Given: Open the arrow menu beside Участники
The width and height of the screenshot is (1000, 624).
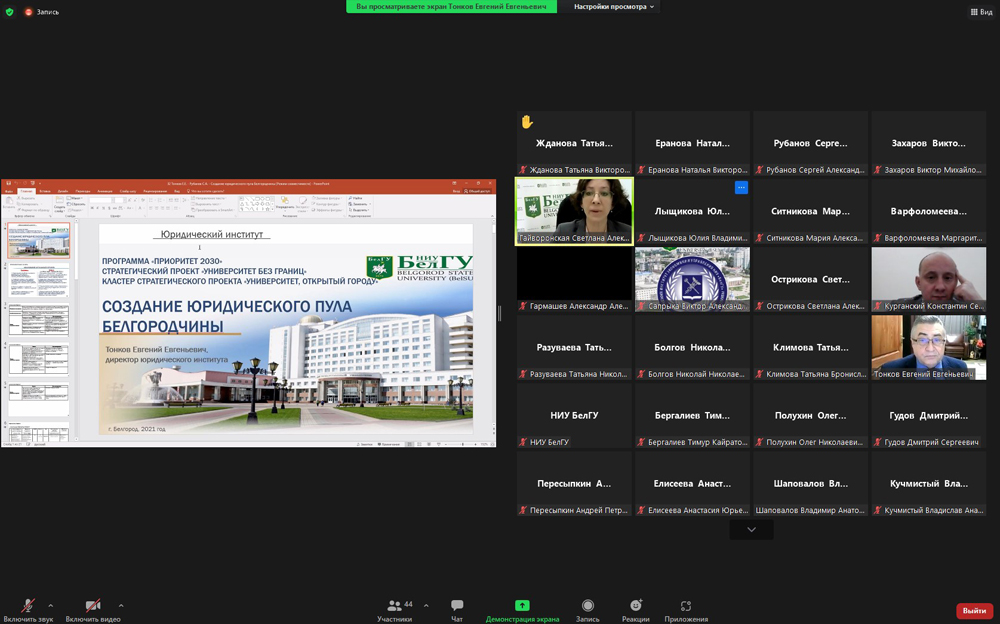Looking at the screenshot, I should 426,605.
